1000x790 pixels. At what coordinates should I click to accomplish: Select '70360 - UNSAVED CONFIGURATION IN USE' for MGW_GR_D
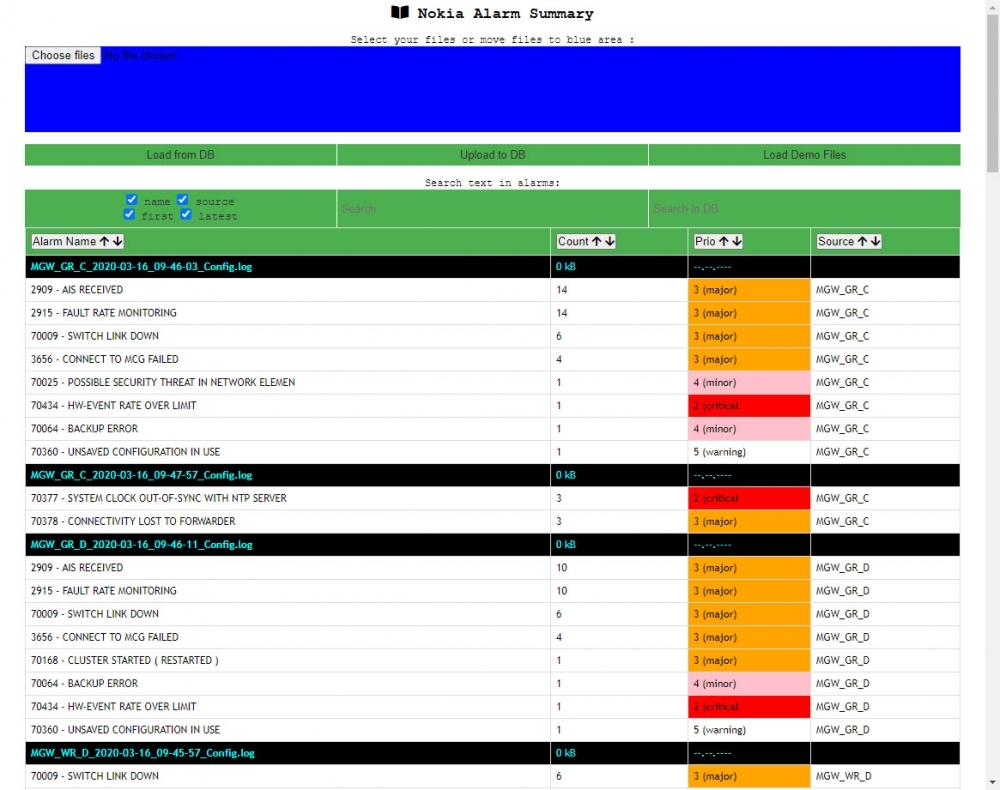[125, 730]
